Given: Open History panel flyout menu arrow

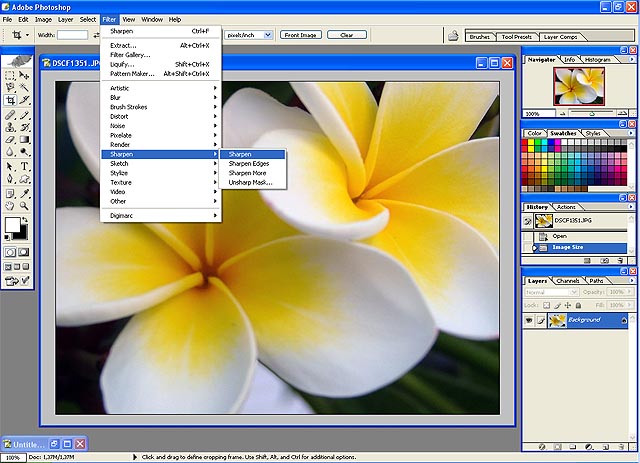Looking at the screenshot, I should 631,207.
